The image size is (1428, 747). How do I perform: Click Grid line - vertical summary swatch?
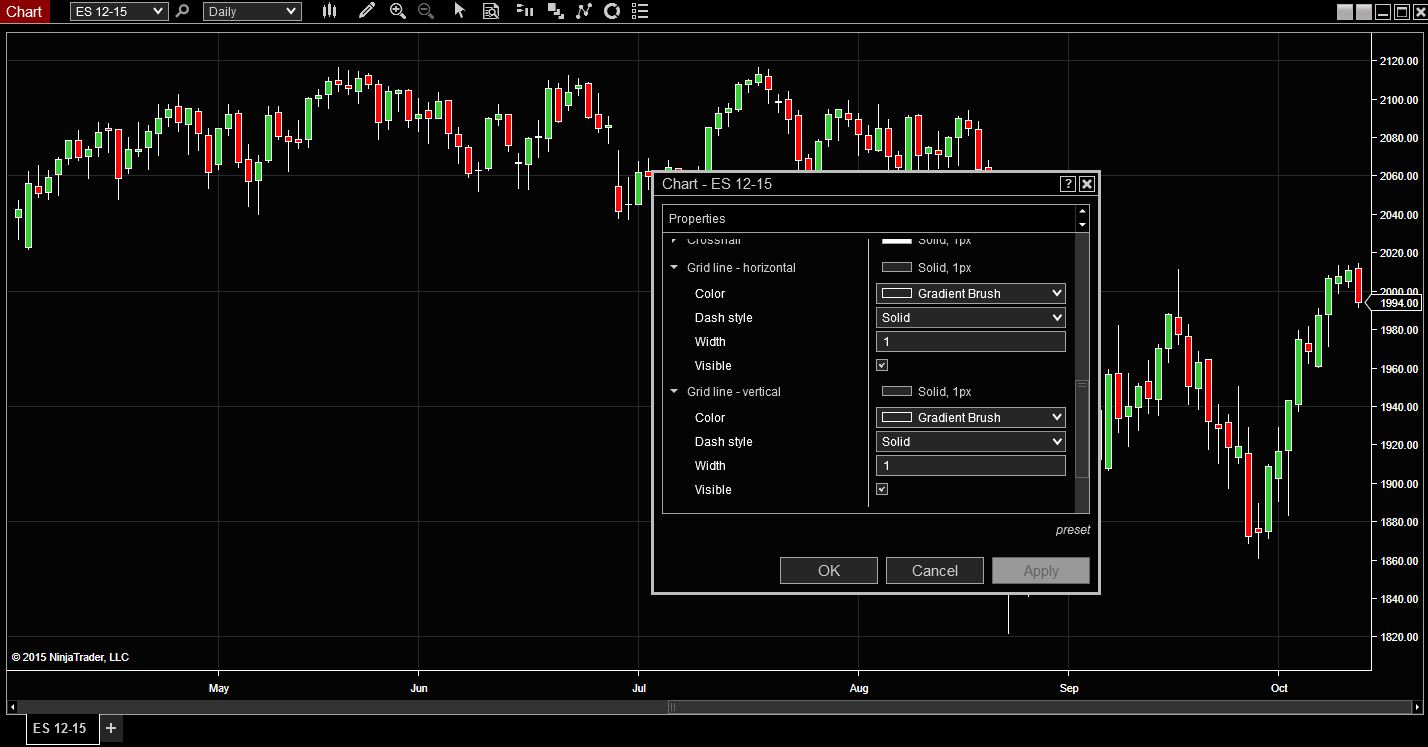click(x=897, y=391)
